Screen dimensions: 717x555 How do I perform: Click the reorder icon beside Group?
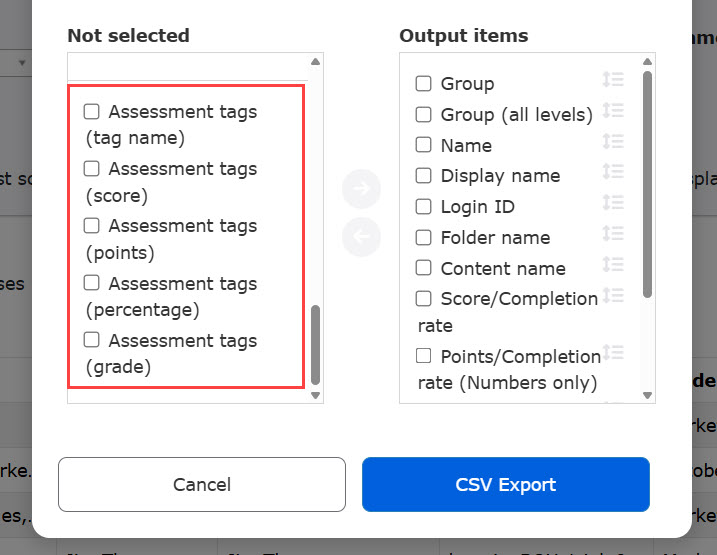click(613, 80)
